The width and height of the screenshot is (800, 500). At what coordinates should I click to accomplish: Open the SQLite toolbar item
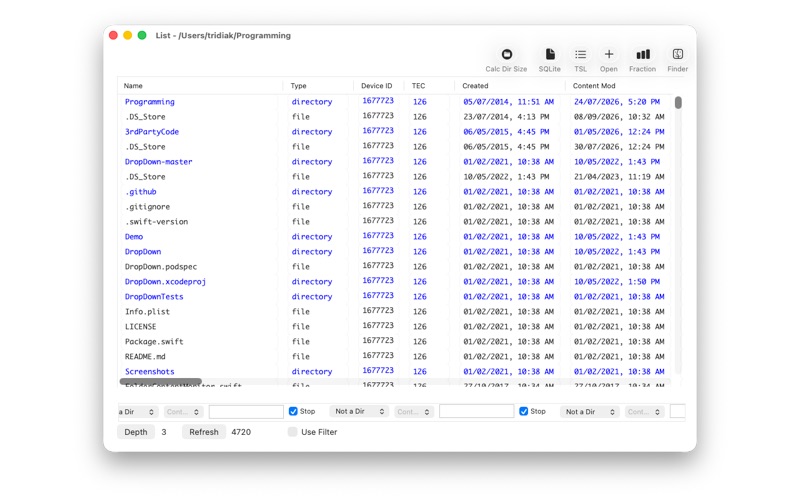549,54
